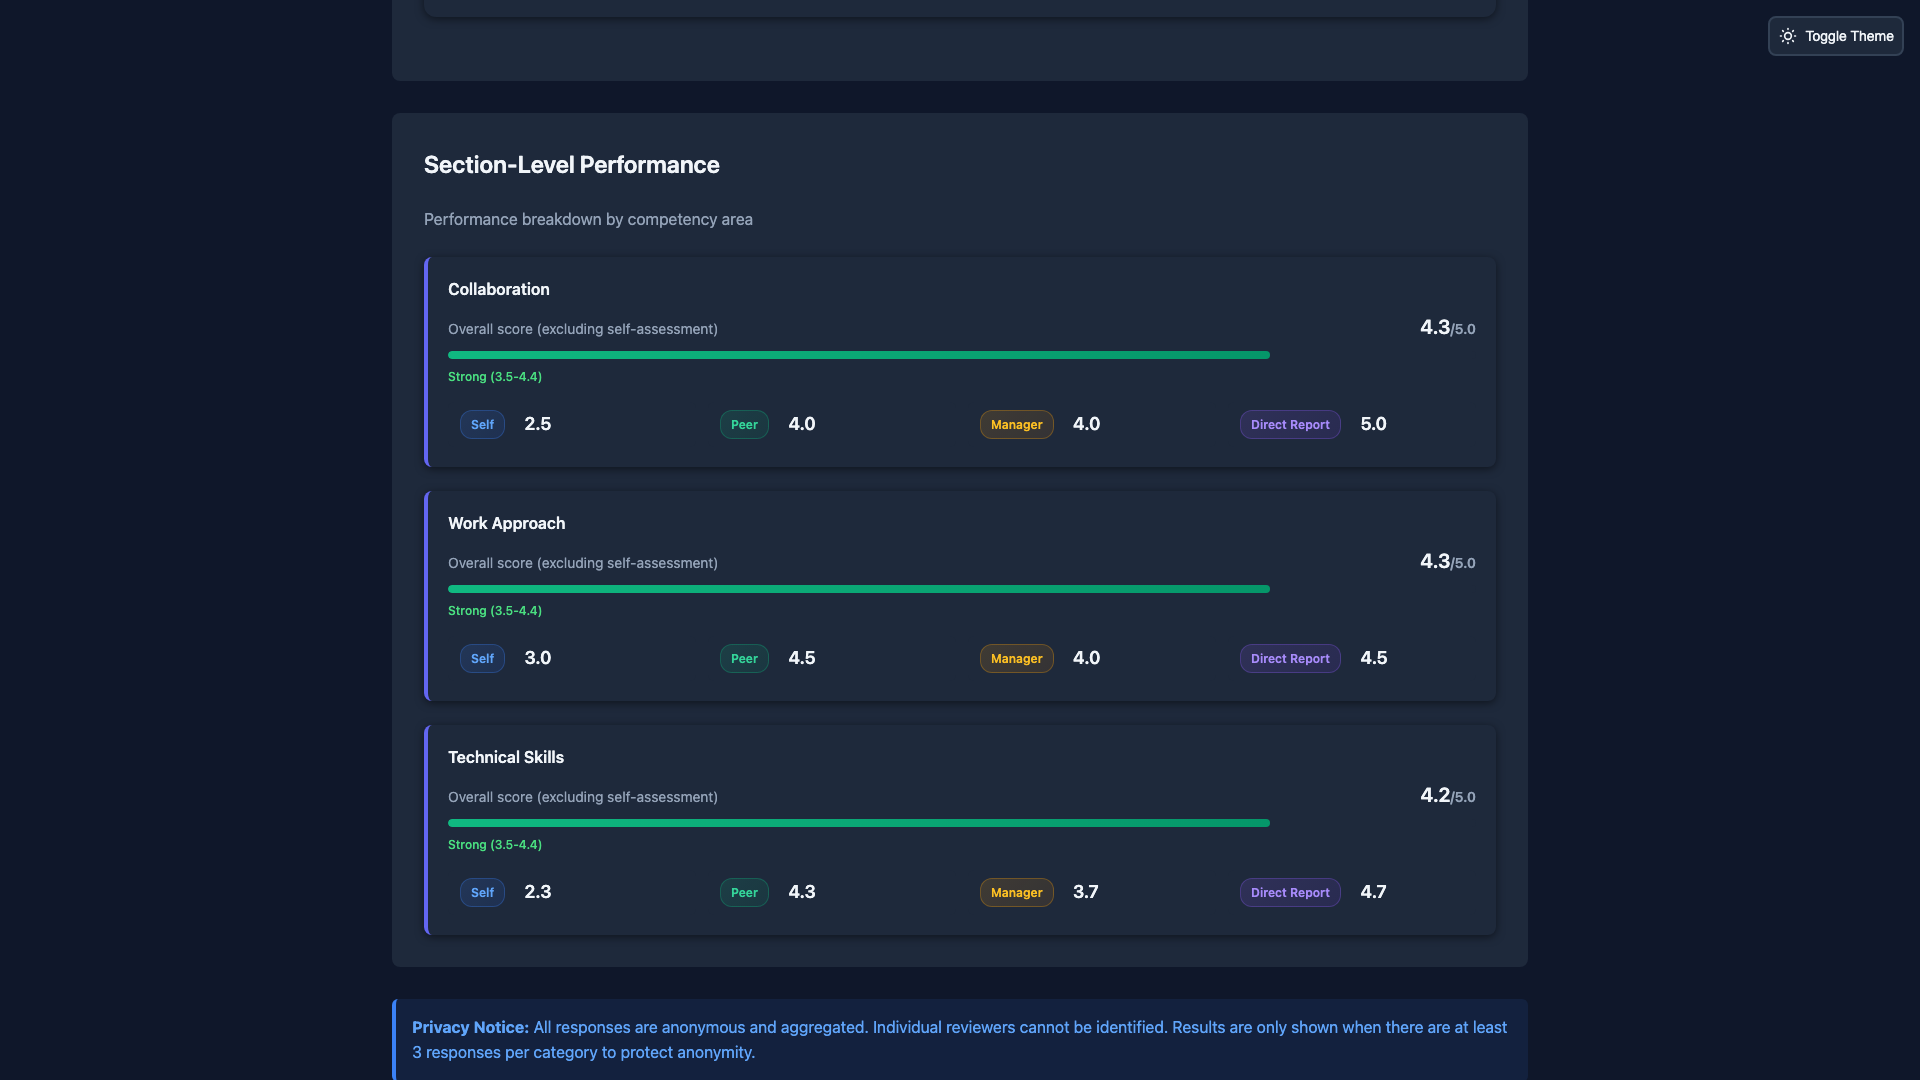The image size is (1920, 1080).
Task: Click the Direct Report badge in Work Approach
Action: tap(1289, 658)
